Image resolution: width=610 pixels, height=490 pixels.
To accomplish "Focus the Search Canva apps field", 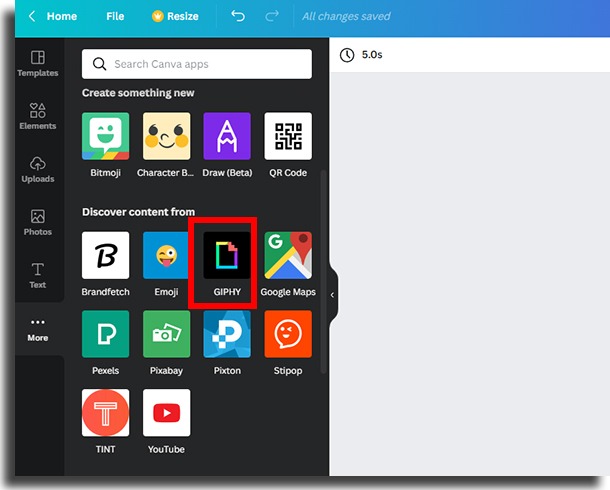I will (197, 64).
